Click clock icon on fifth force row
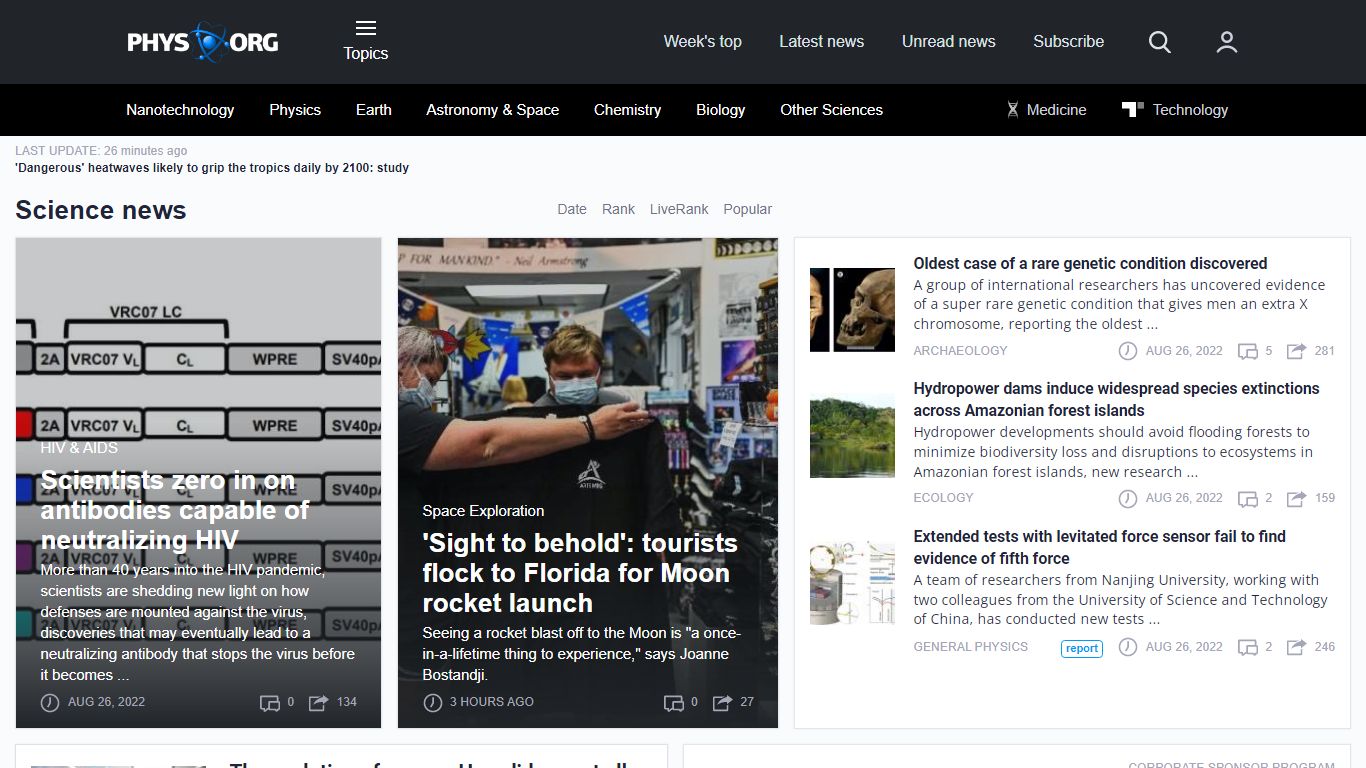The width and height of the screenshot is (1366, 768). click(x=1127, y=647)
